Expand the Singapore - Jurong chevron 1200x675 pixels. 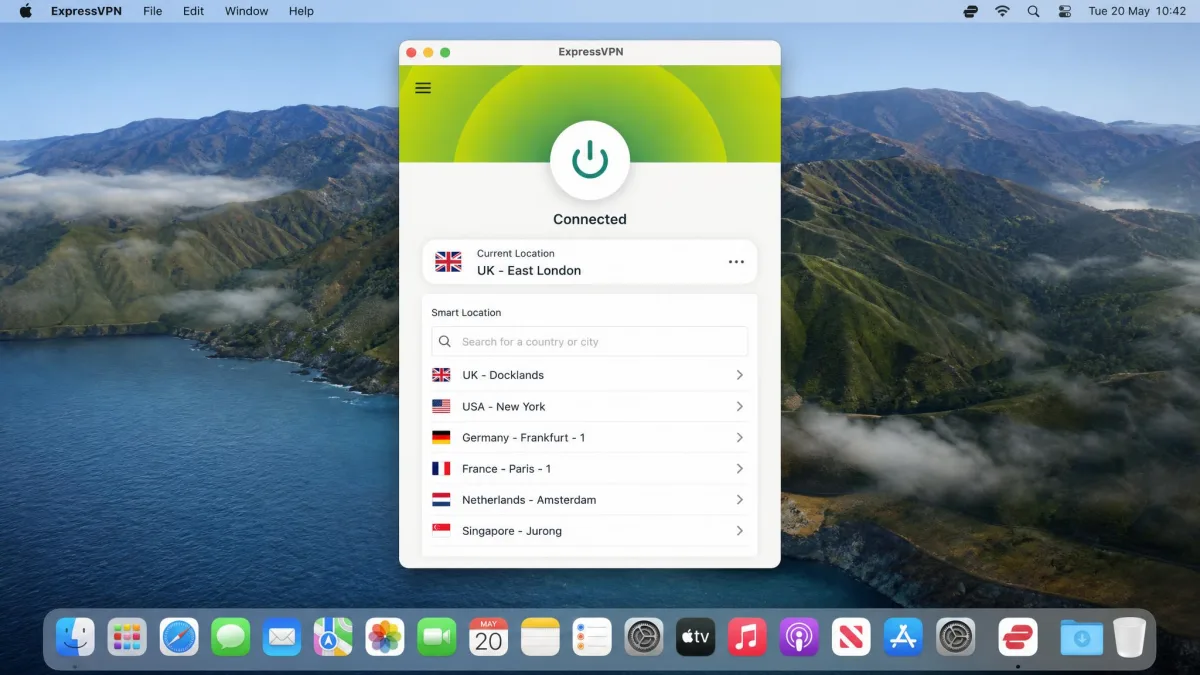740,530
